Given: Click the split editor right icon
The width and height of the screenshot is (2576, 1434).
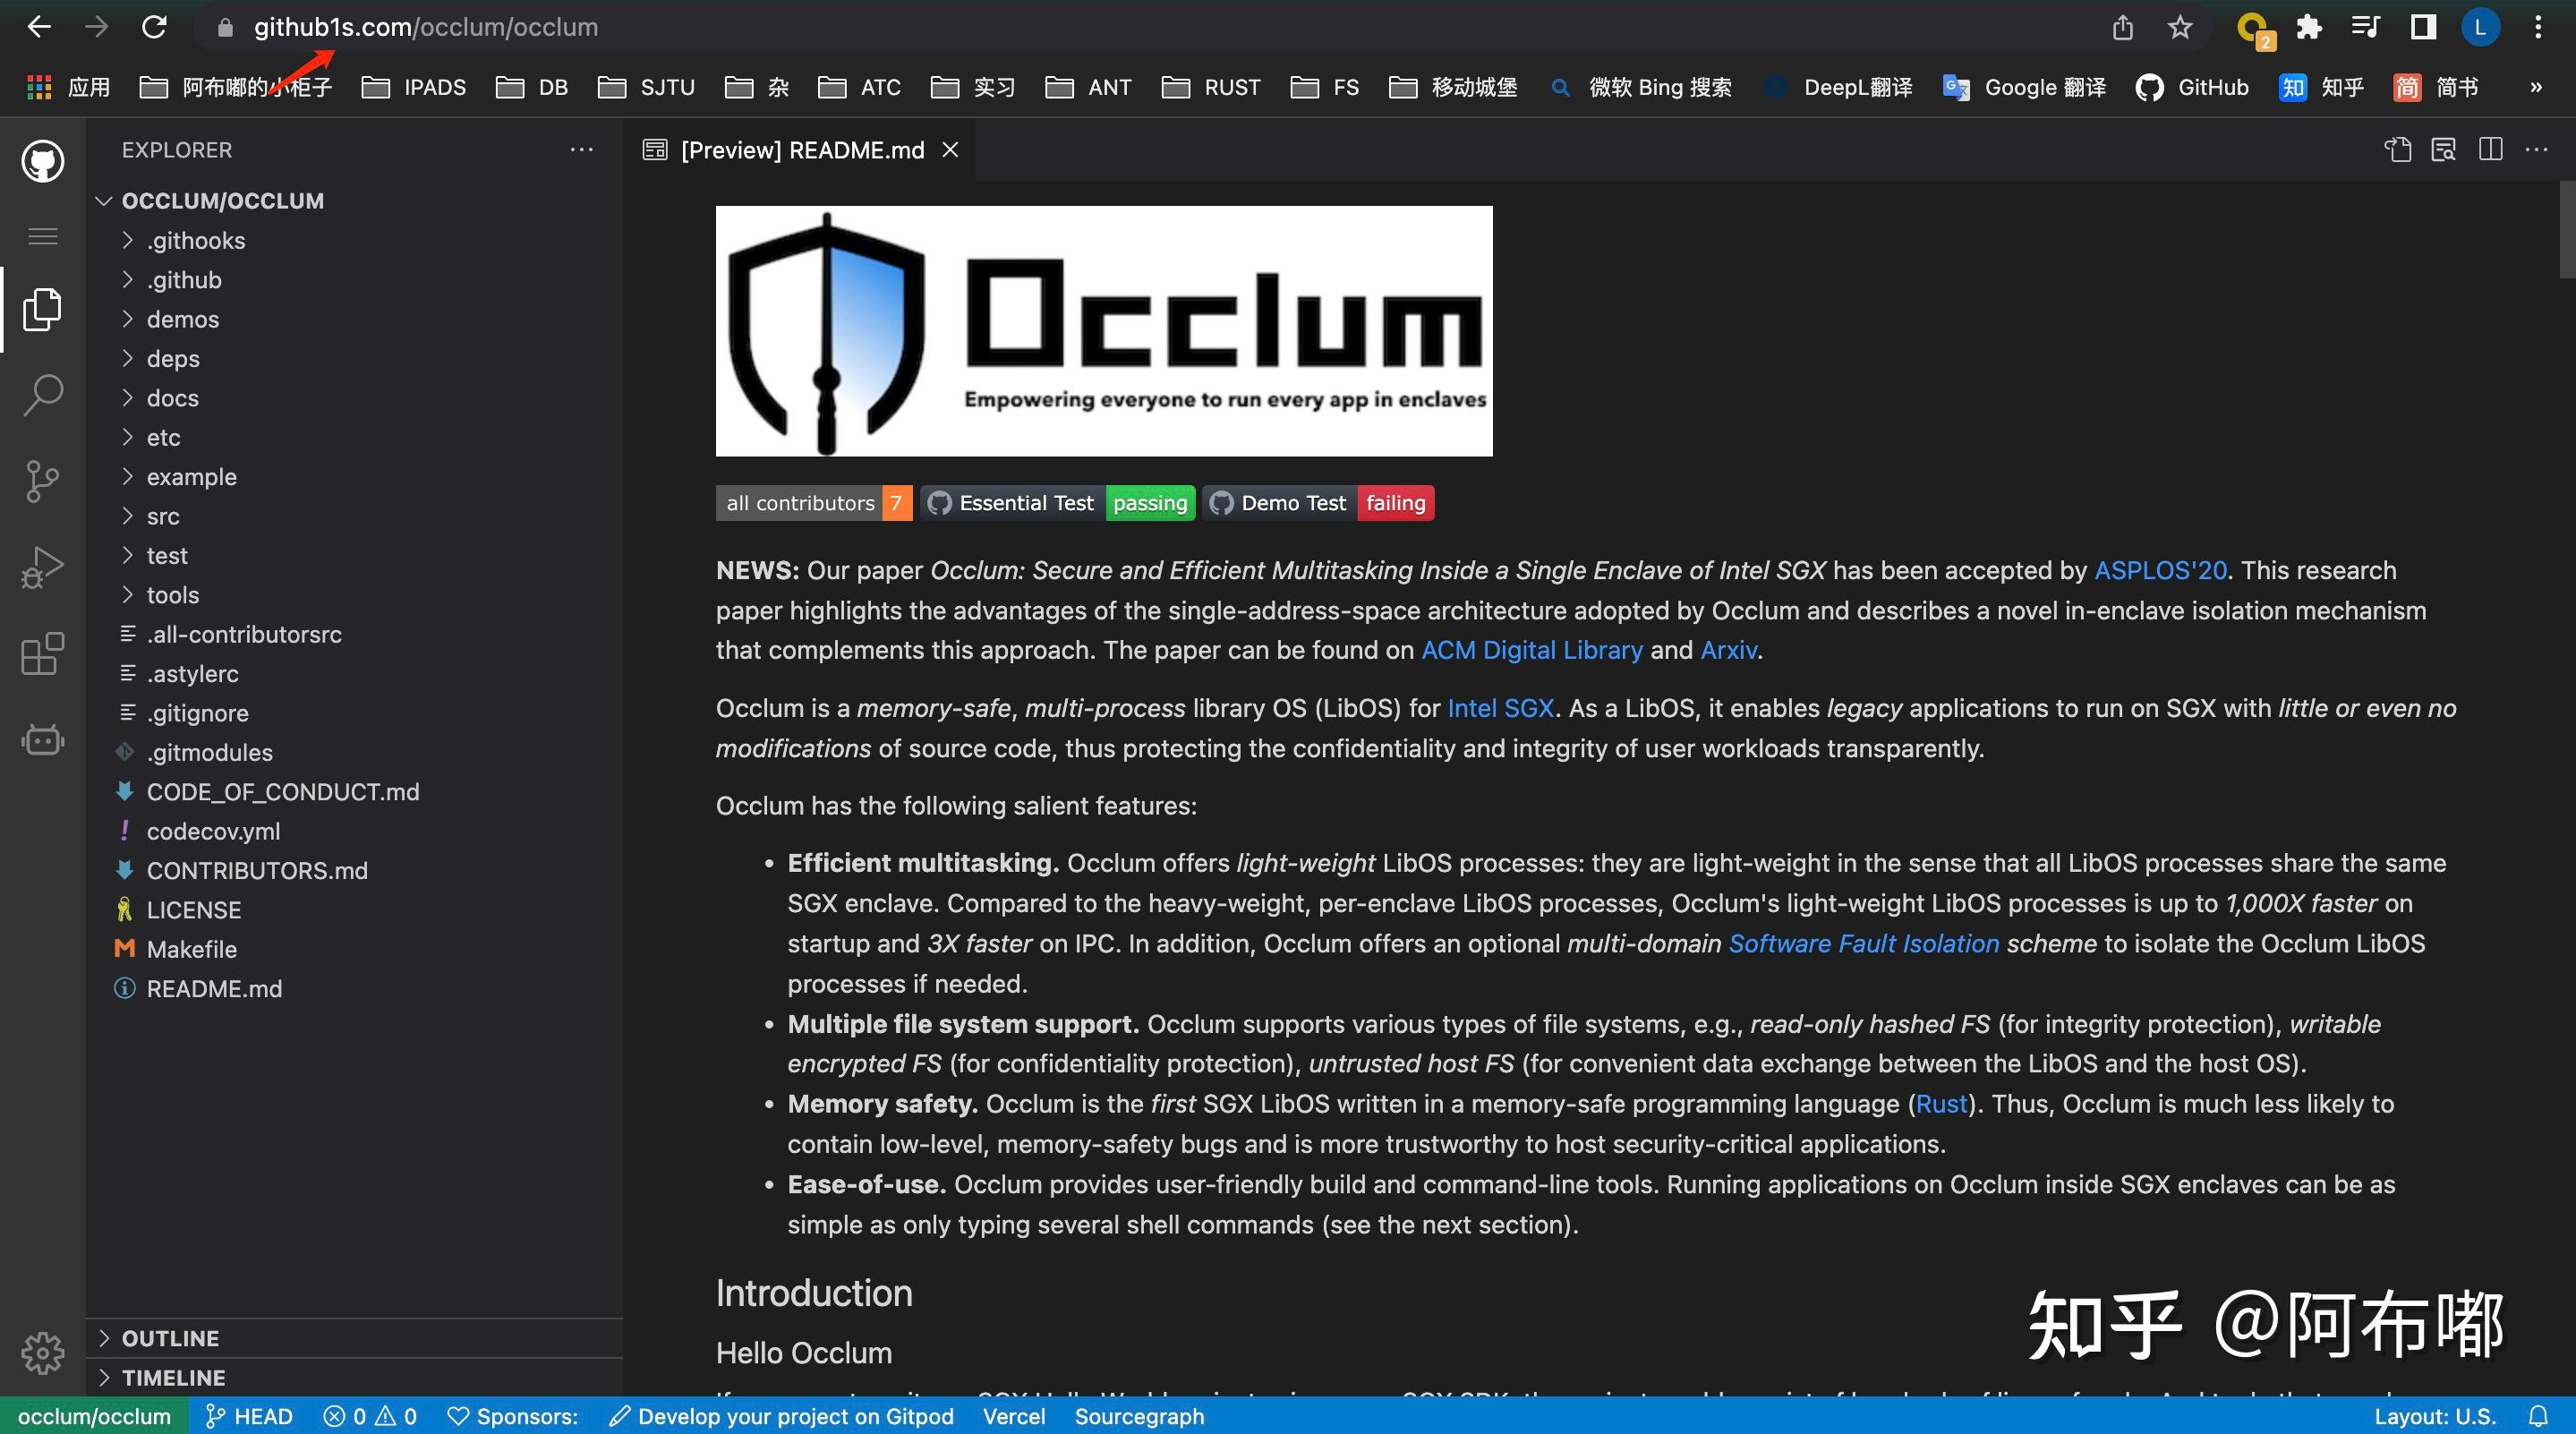Looking at the screenshot, I should pyautogui.click(x=2490, y=150).
